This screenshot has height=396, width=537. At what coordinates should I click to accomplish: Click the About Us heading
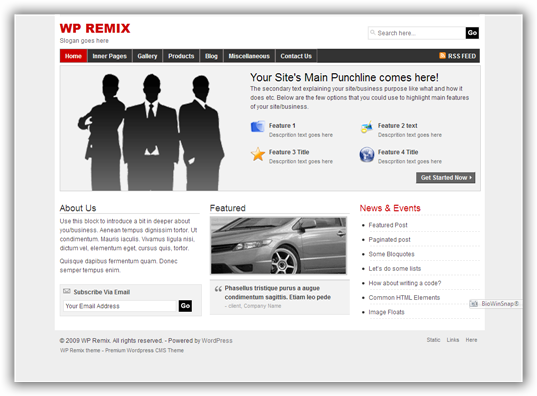pyautogui.click(x=78, y=208)
